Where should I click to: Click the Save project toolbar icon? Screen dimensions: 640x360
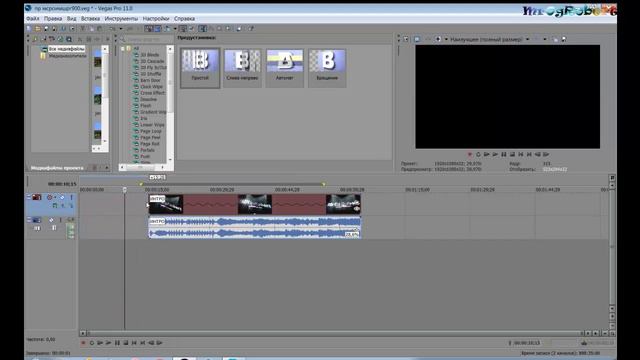[x=46, y=29]
